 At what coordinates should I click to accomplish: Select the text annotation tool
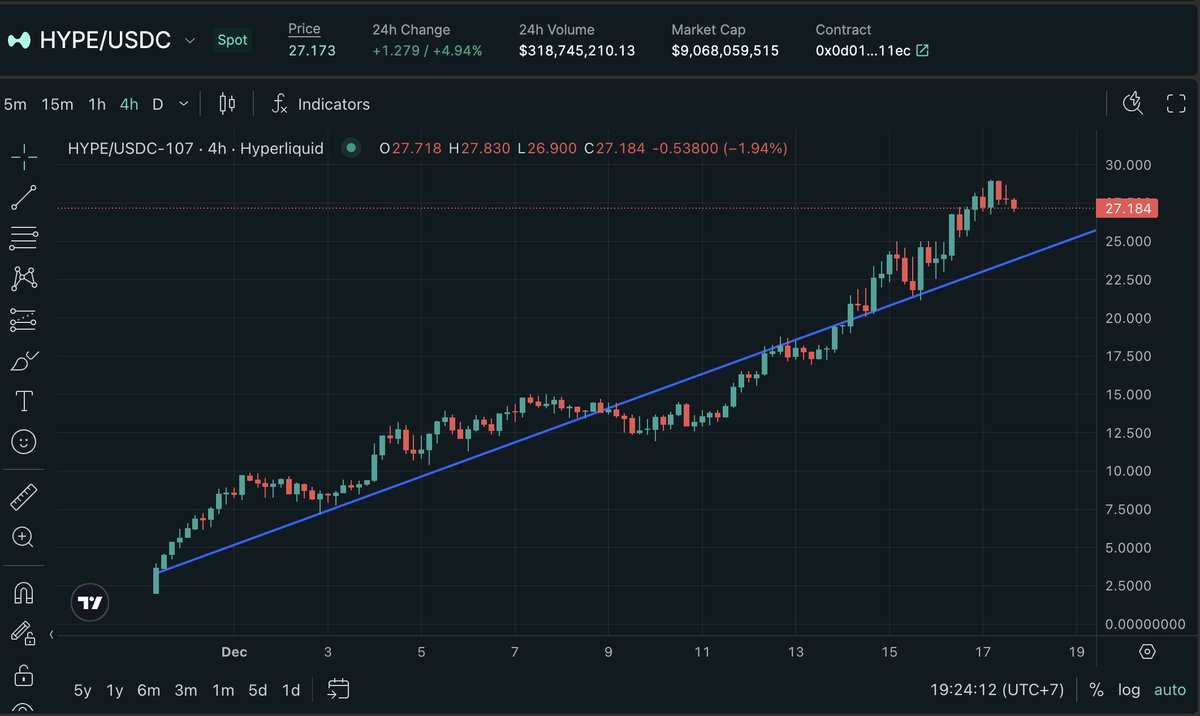coord(24,401)
